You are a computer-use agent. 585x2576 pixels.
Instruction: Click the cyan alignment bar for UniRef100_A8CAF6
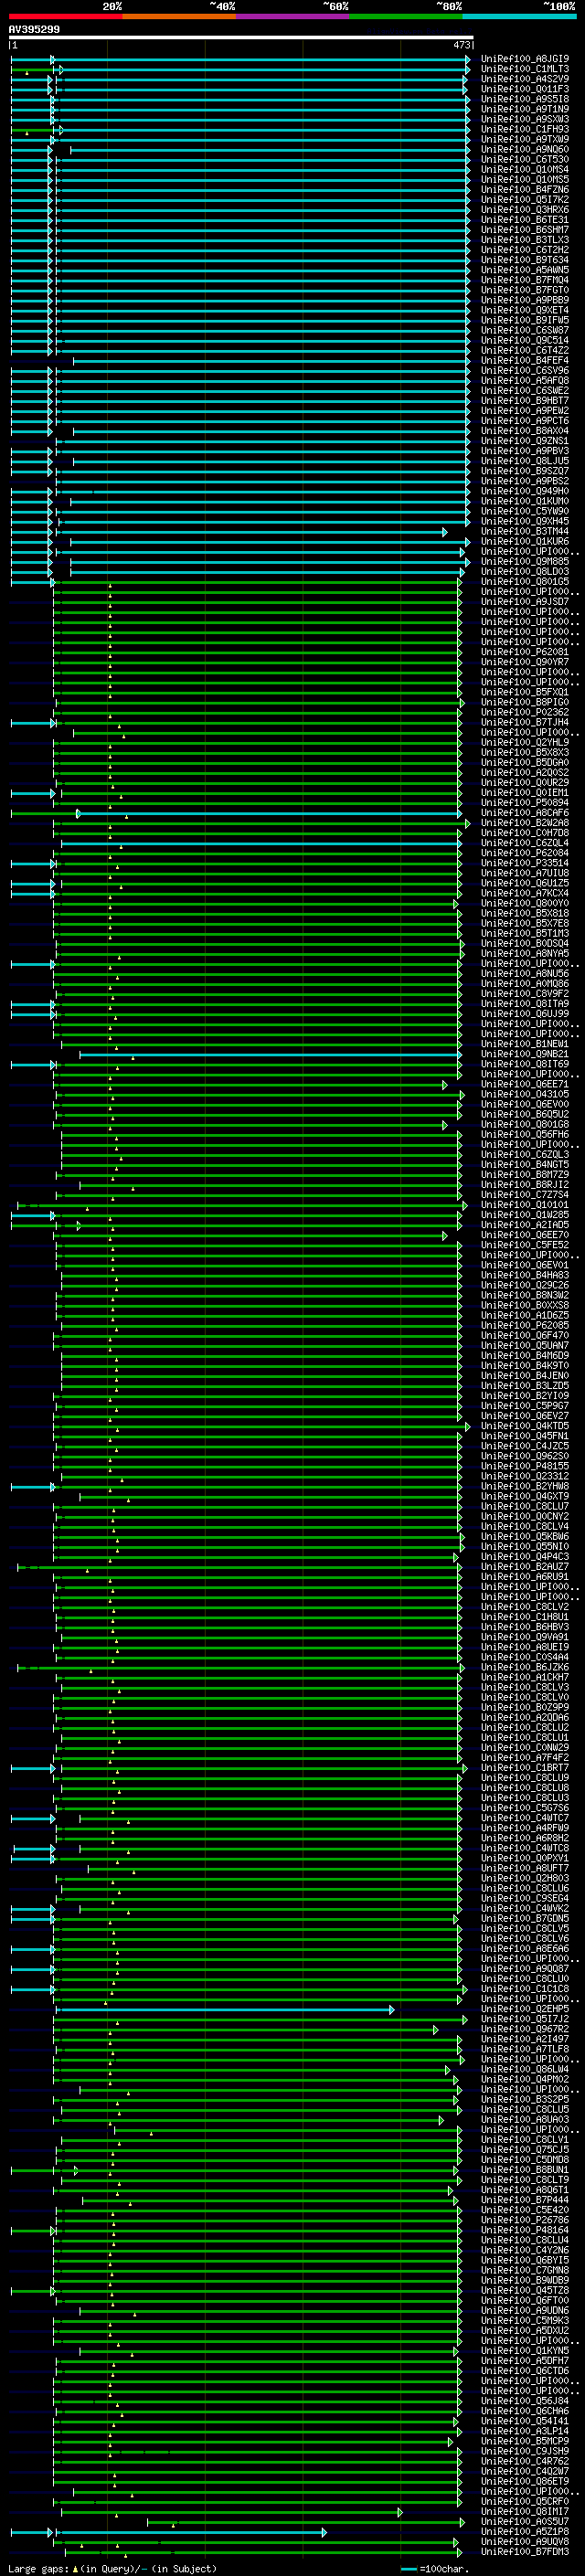click(268, 813)
